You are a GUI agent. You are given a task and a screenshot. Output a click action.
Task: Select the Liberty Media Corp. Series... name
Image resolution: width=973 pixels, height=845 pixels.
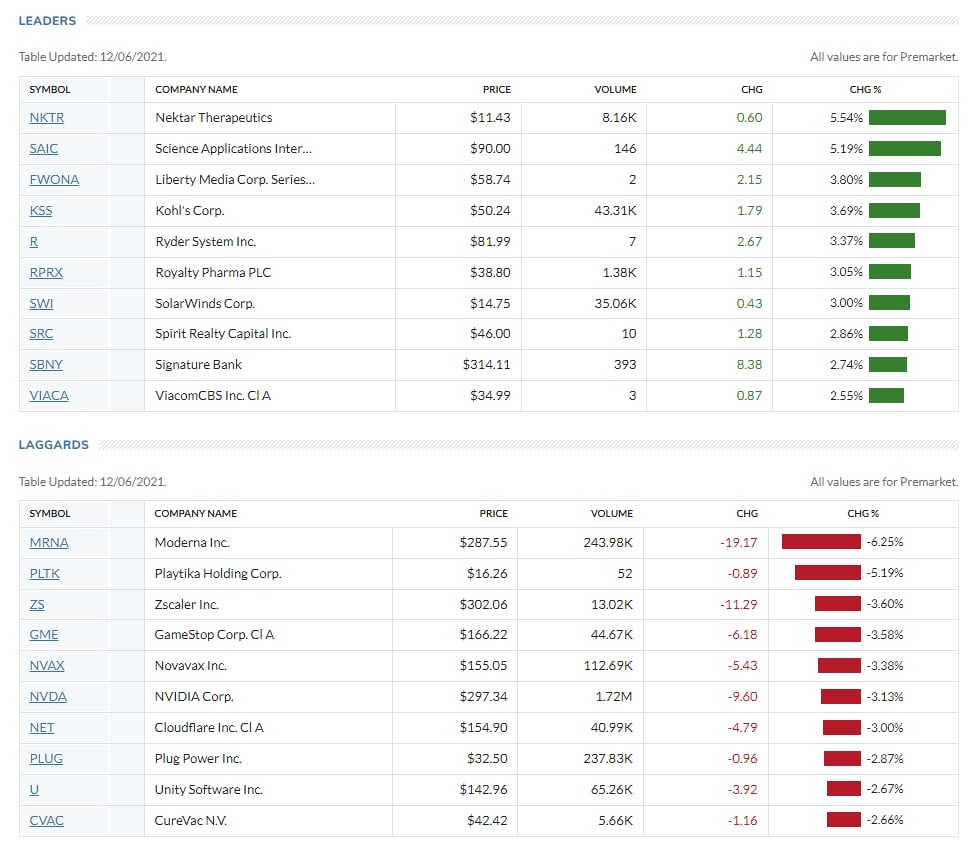coord(235,180)
